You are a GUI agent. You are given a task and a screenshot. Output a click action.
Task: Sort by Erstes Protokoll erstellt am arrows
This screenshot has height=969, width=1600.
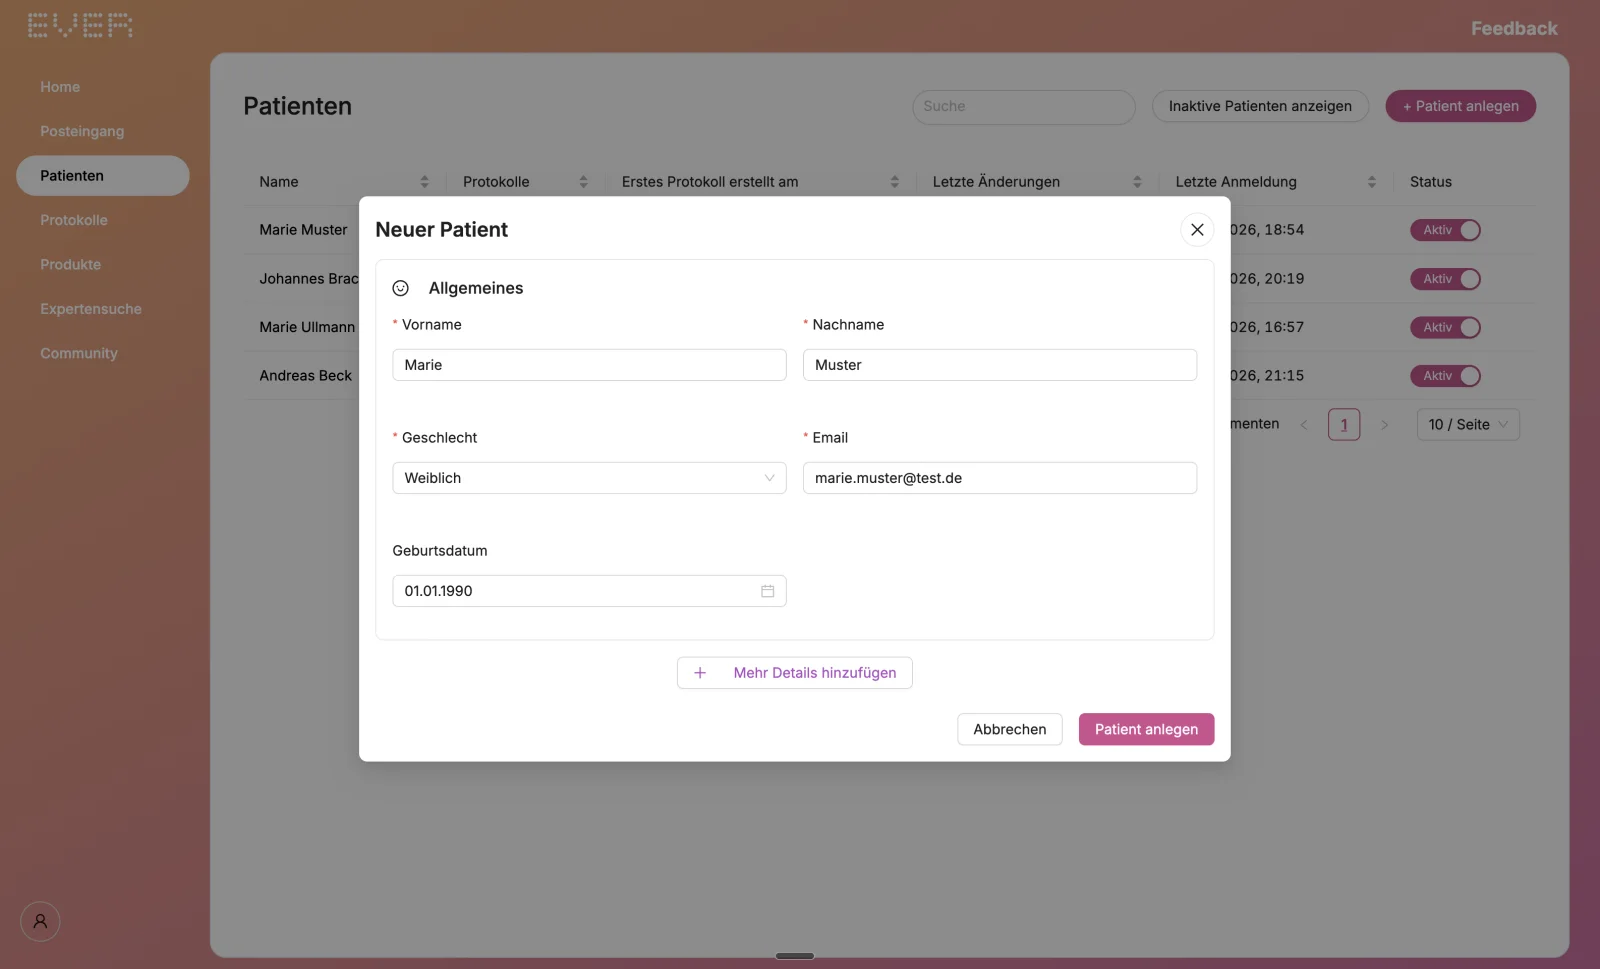pyautogui.click(x=894, y=182)
